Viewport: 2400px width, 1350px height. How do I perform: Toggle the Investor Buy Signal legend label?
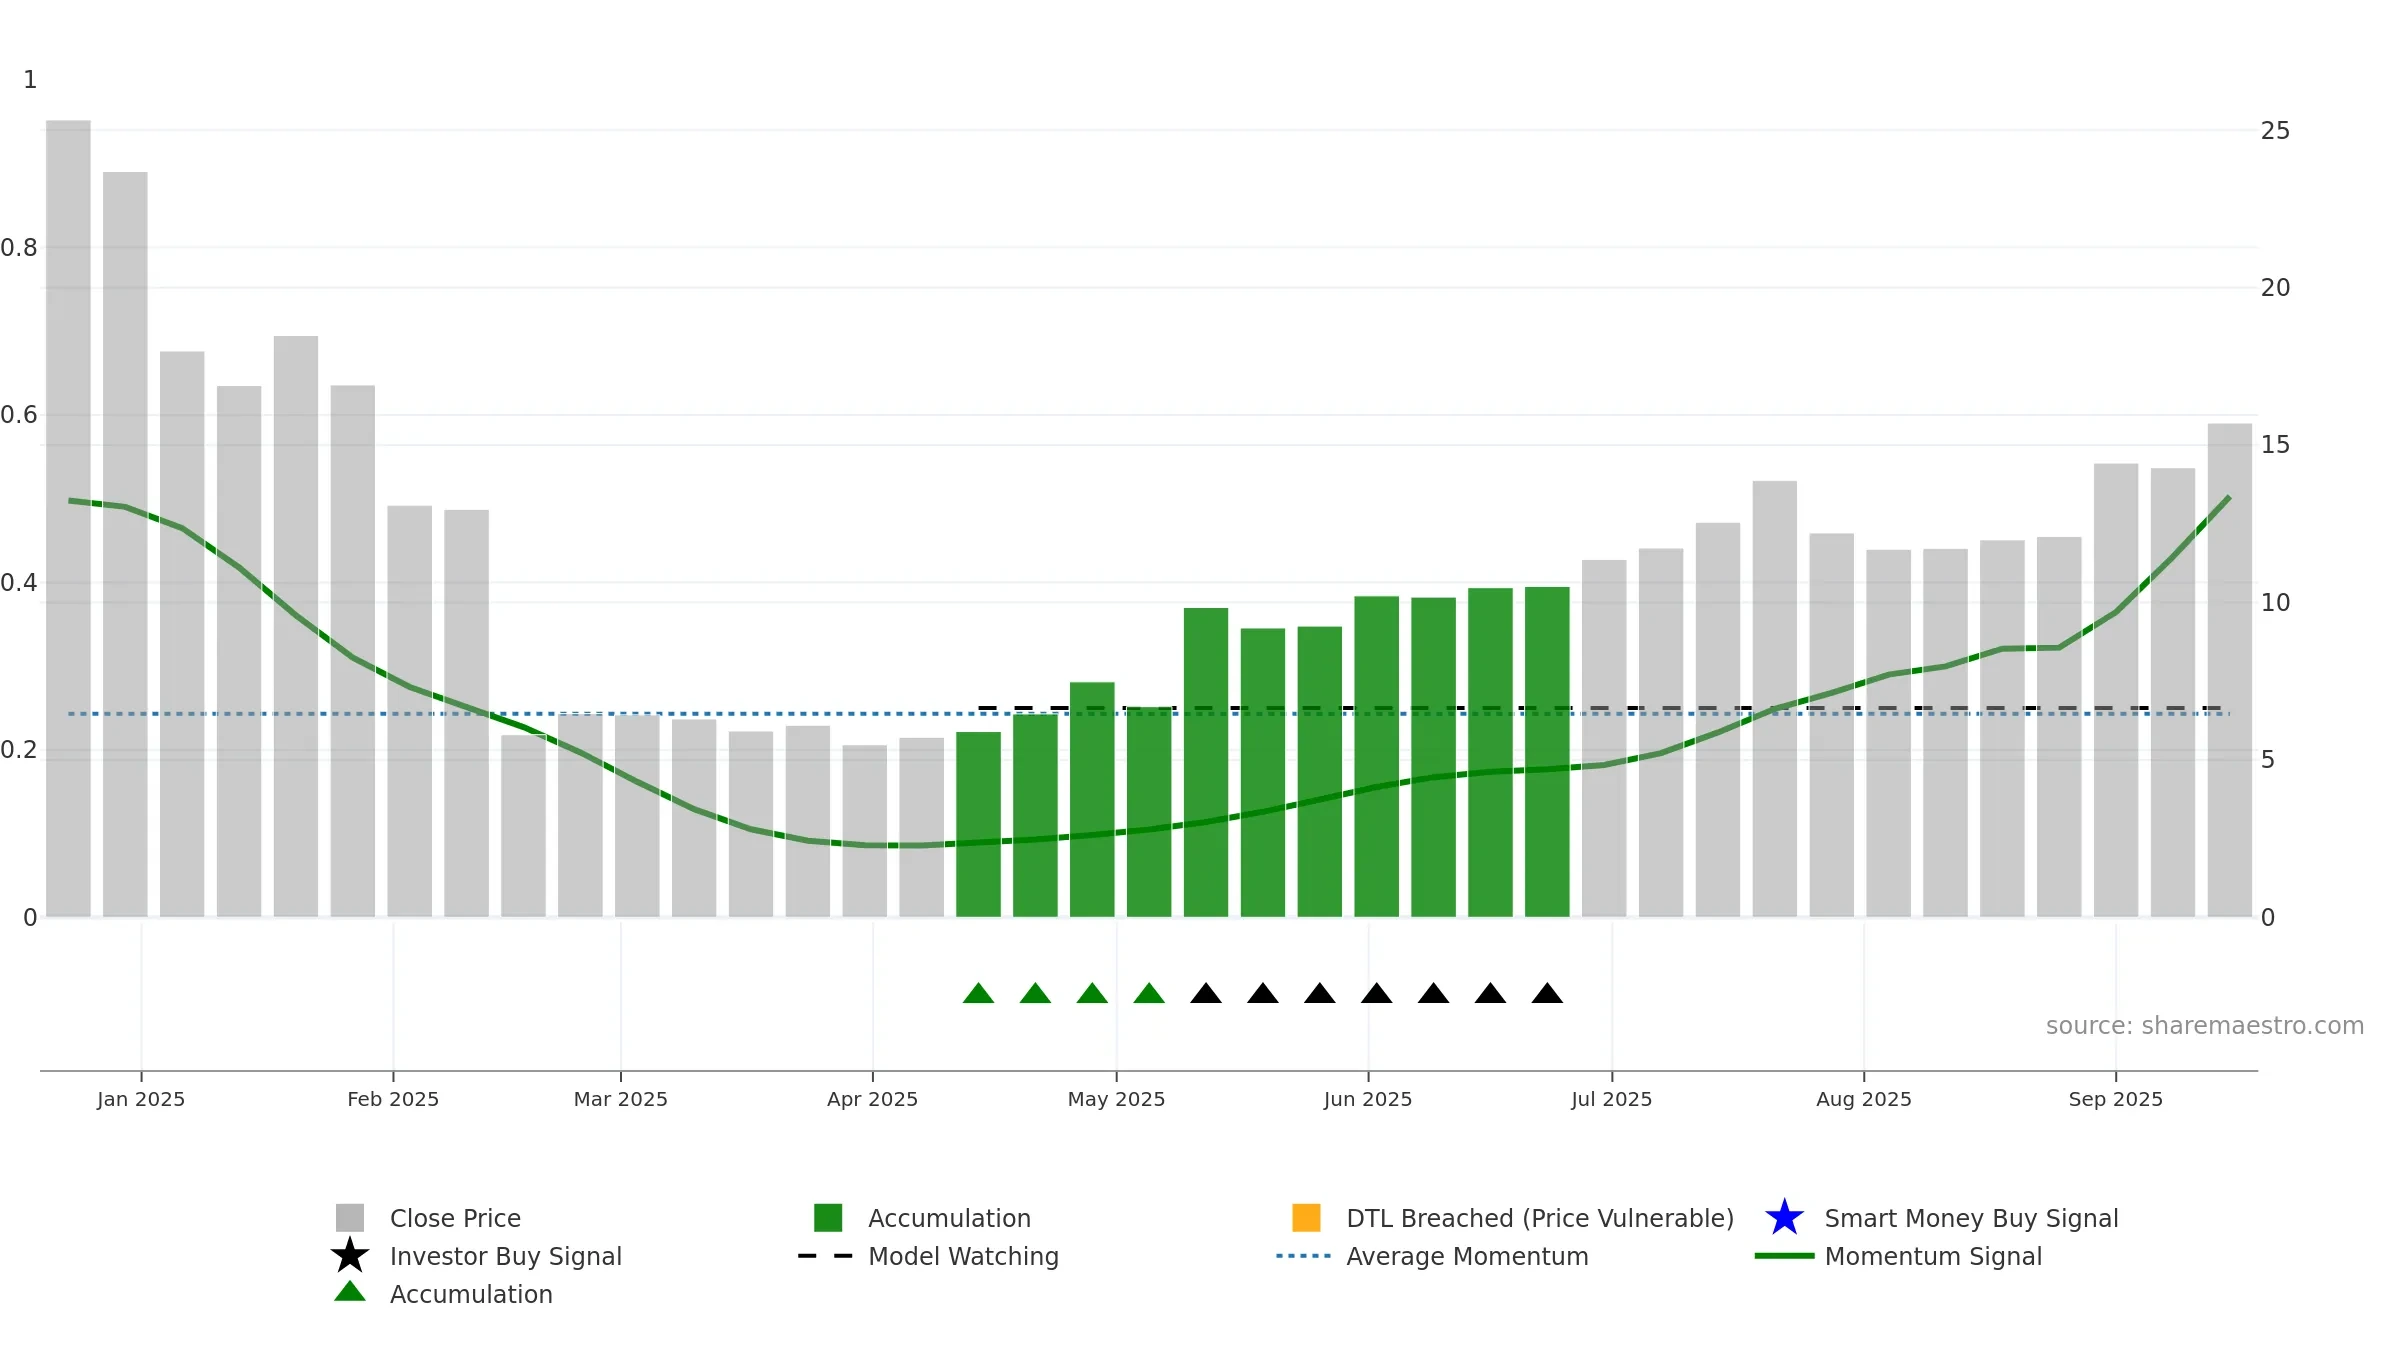pos(506,1256)
